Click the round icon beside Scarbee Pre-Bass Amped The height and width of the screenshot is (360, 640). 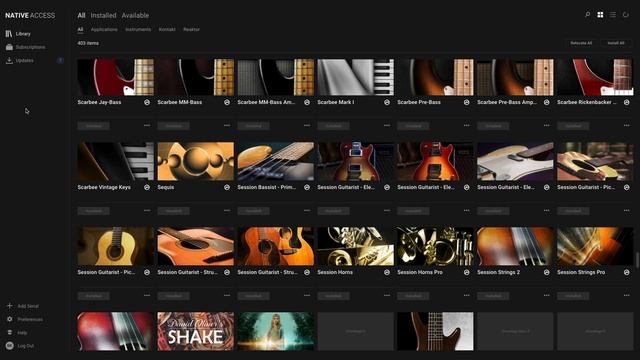[547, 102]
